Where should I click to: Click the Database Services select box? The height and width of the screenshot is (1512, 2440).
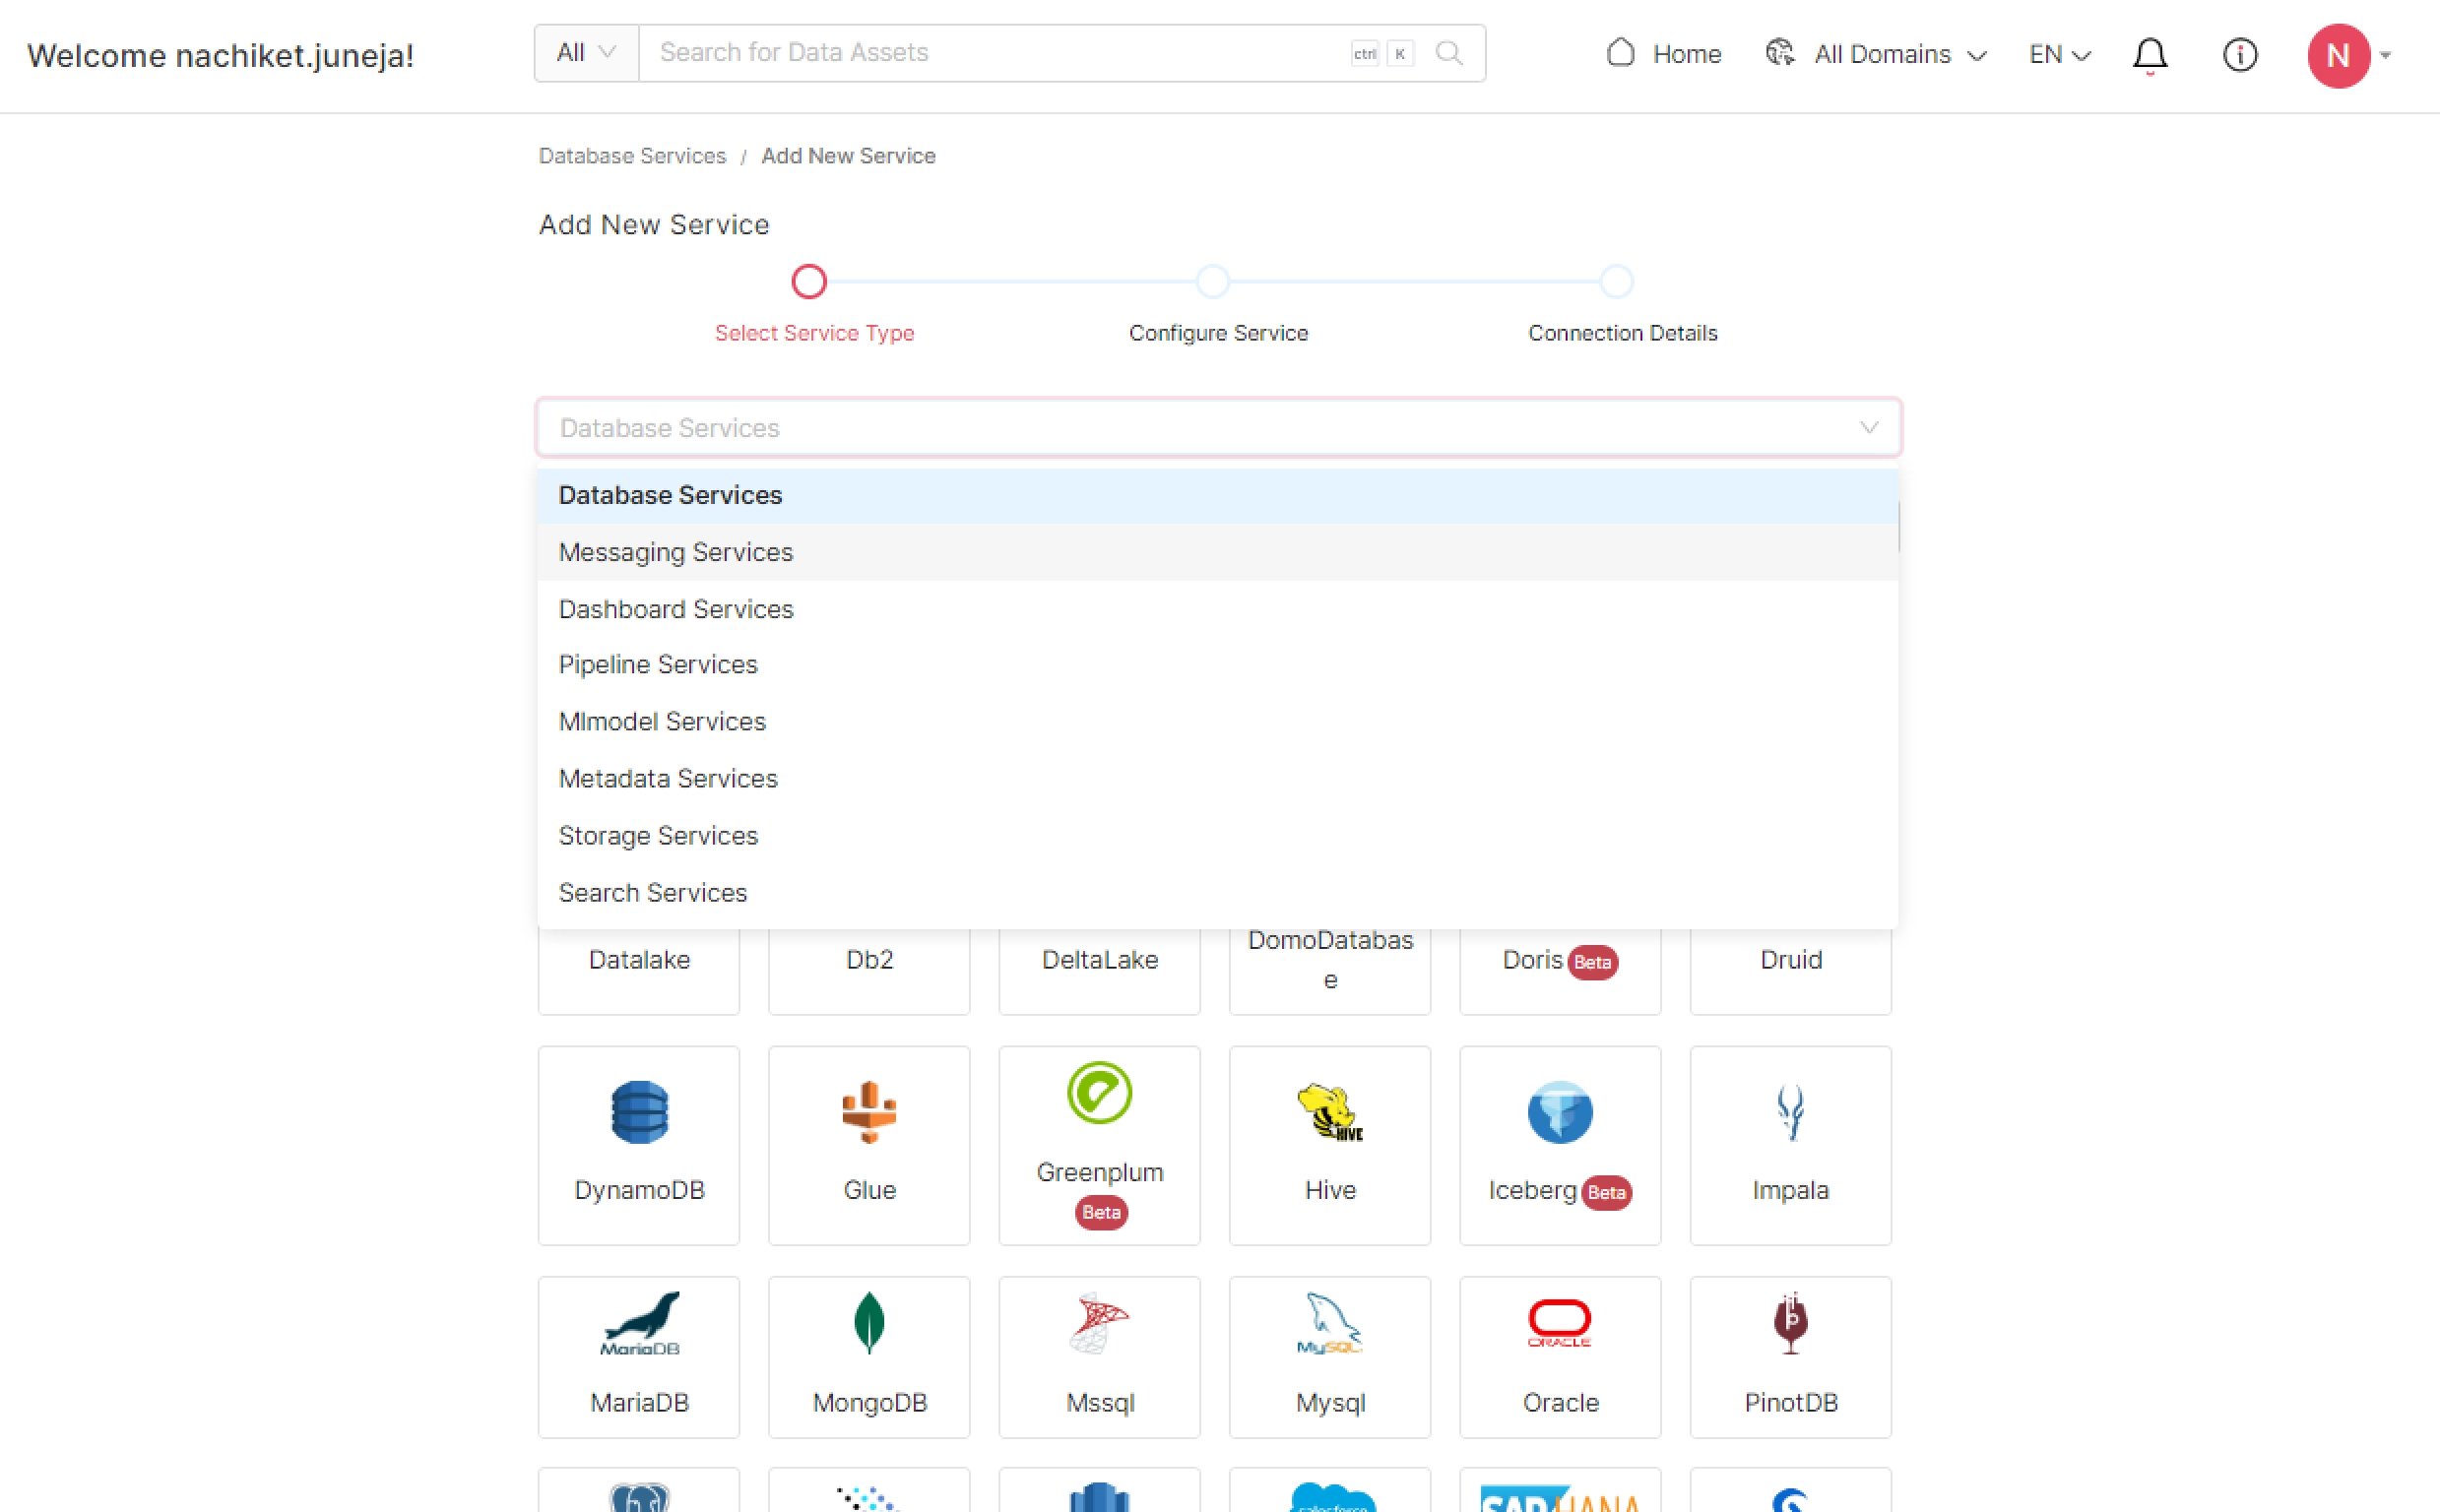coord(1218,427)
